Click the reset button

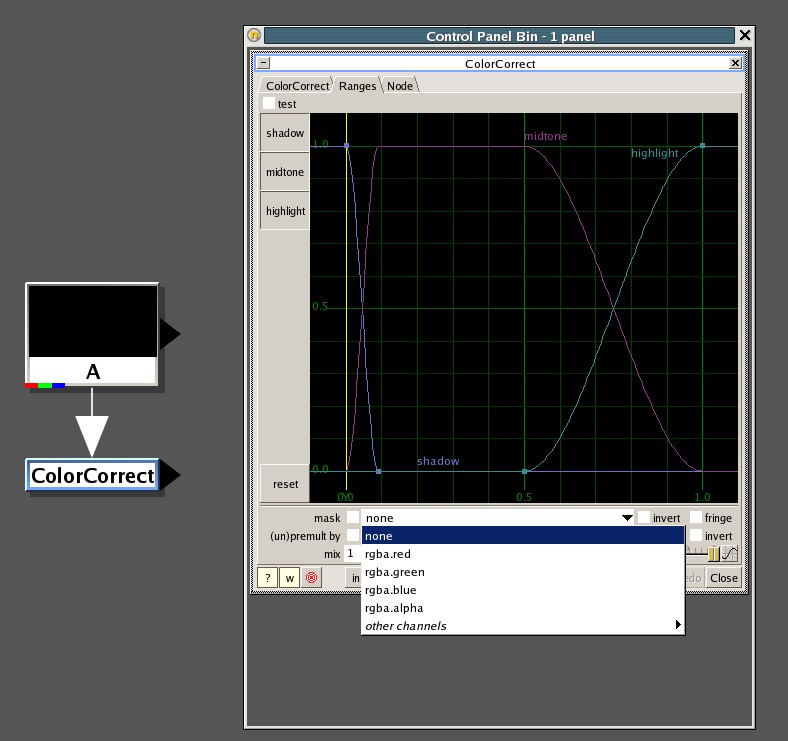285,484
